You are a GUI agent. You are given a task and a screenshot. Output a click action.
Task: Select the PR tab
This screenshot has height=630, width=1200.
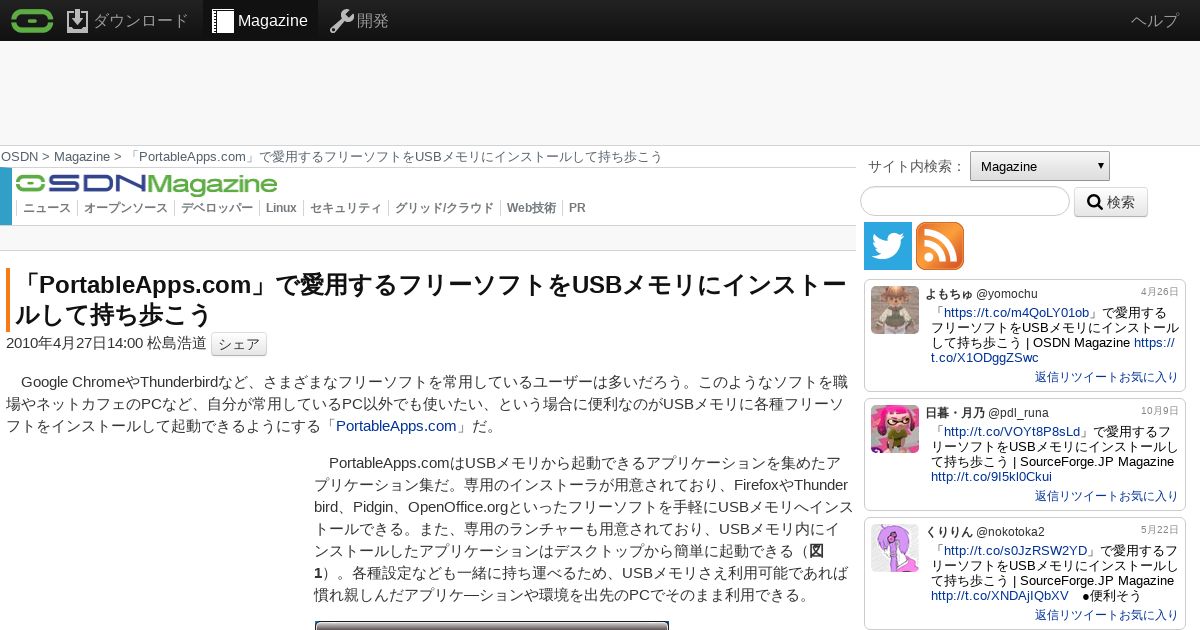coord(577,208)
